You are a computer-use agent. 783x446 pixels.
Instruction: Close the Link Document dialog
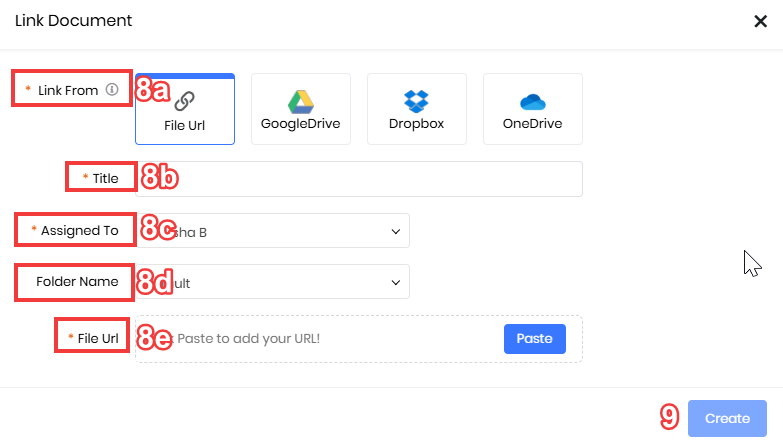[761, 21]
